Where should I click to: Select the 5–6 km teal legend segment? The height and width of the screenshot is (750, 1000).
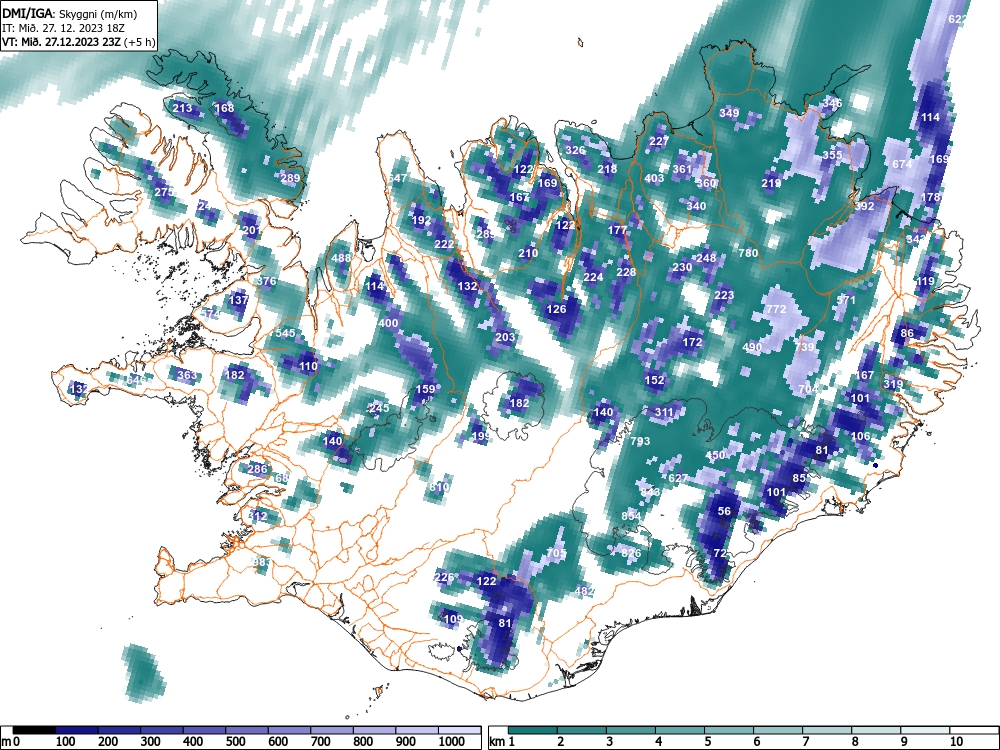coord(730,730)
